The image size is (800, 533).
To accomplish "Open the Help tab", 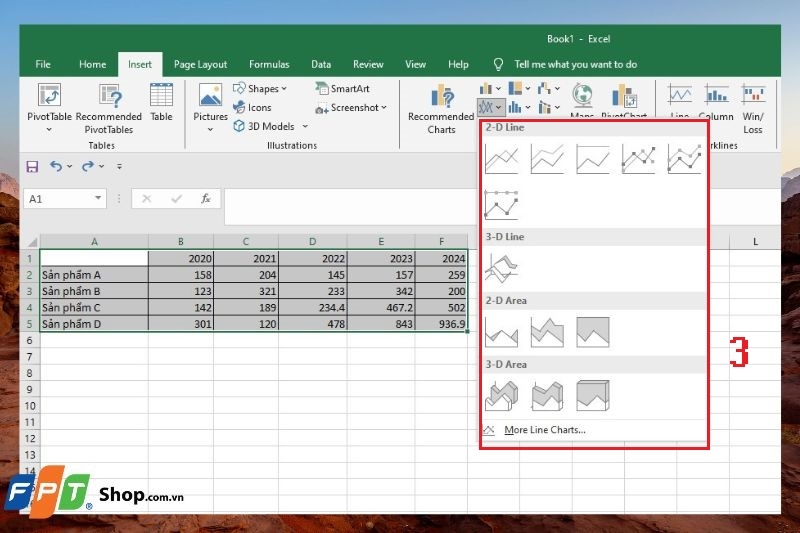I will pyautogui.click(x=458, y=64).
